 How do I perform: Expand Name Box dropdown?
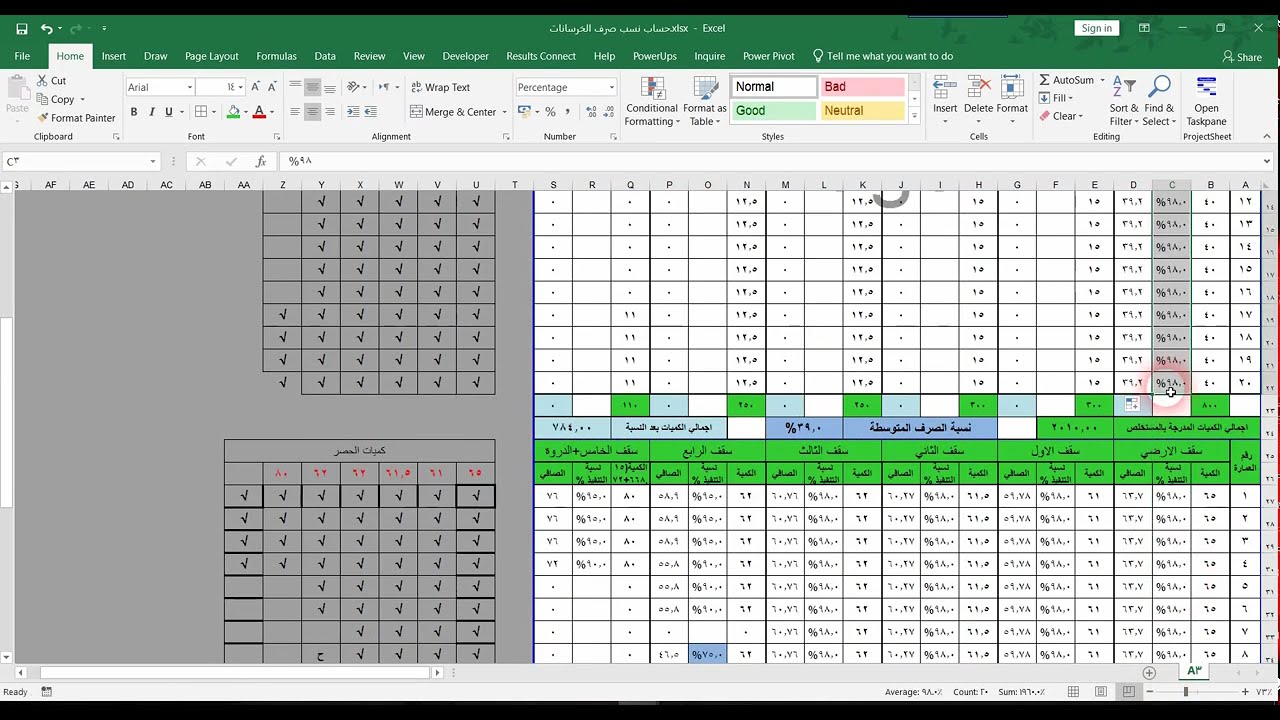pos(152,161)
